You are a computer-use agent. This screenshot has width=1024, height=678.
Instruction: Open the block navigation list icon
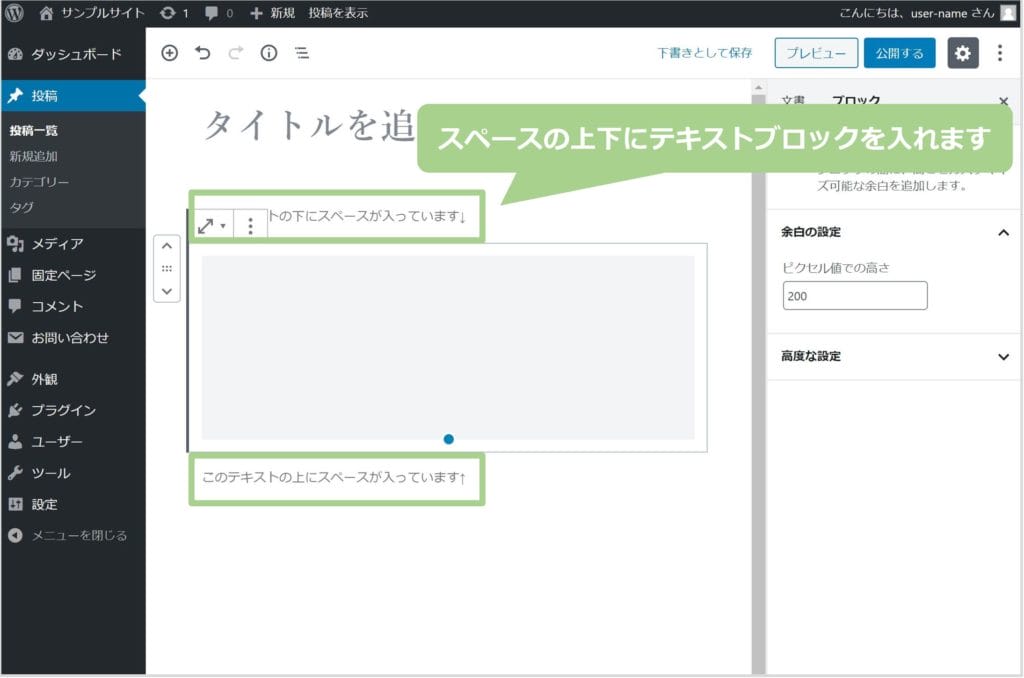pyautogui.click(x=301, y=54)
